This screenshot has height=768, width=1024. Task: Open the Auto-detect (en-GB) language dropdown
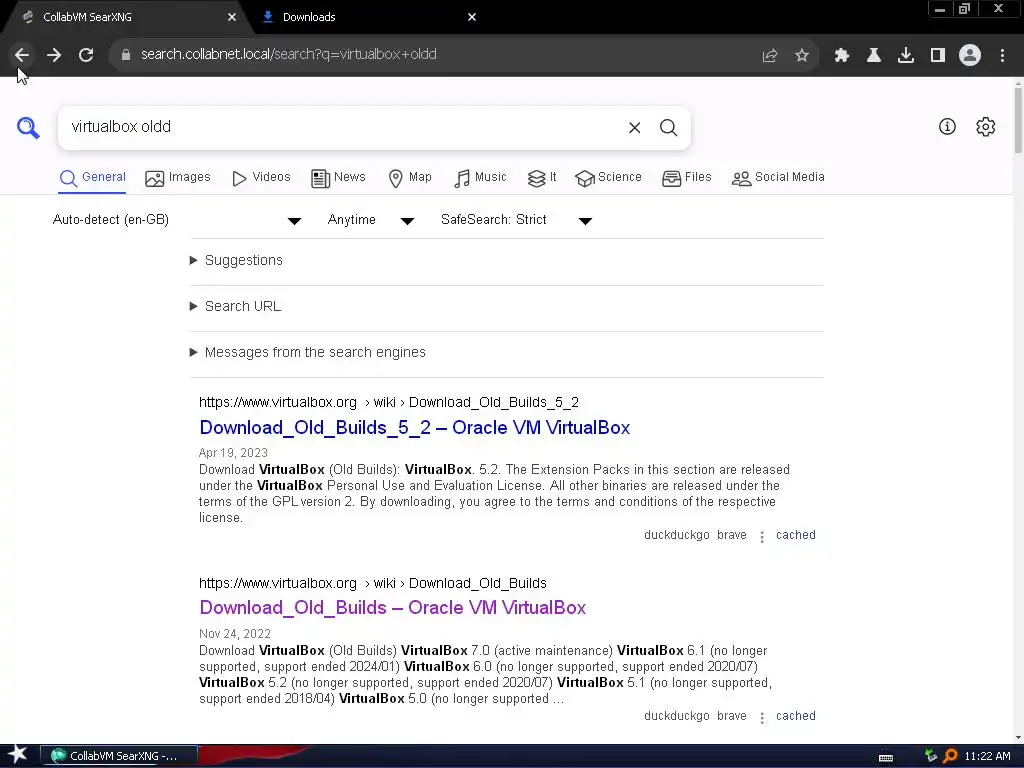pos(177,220)
